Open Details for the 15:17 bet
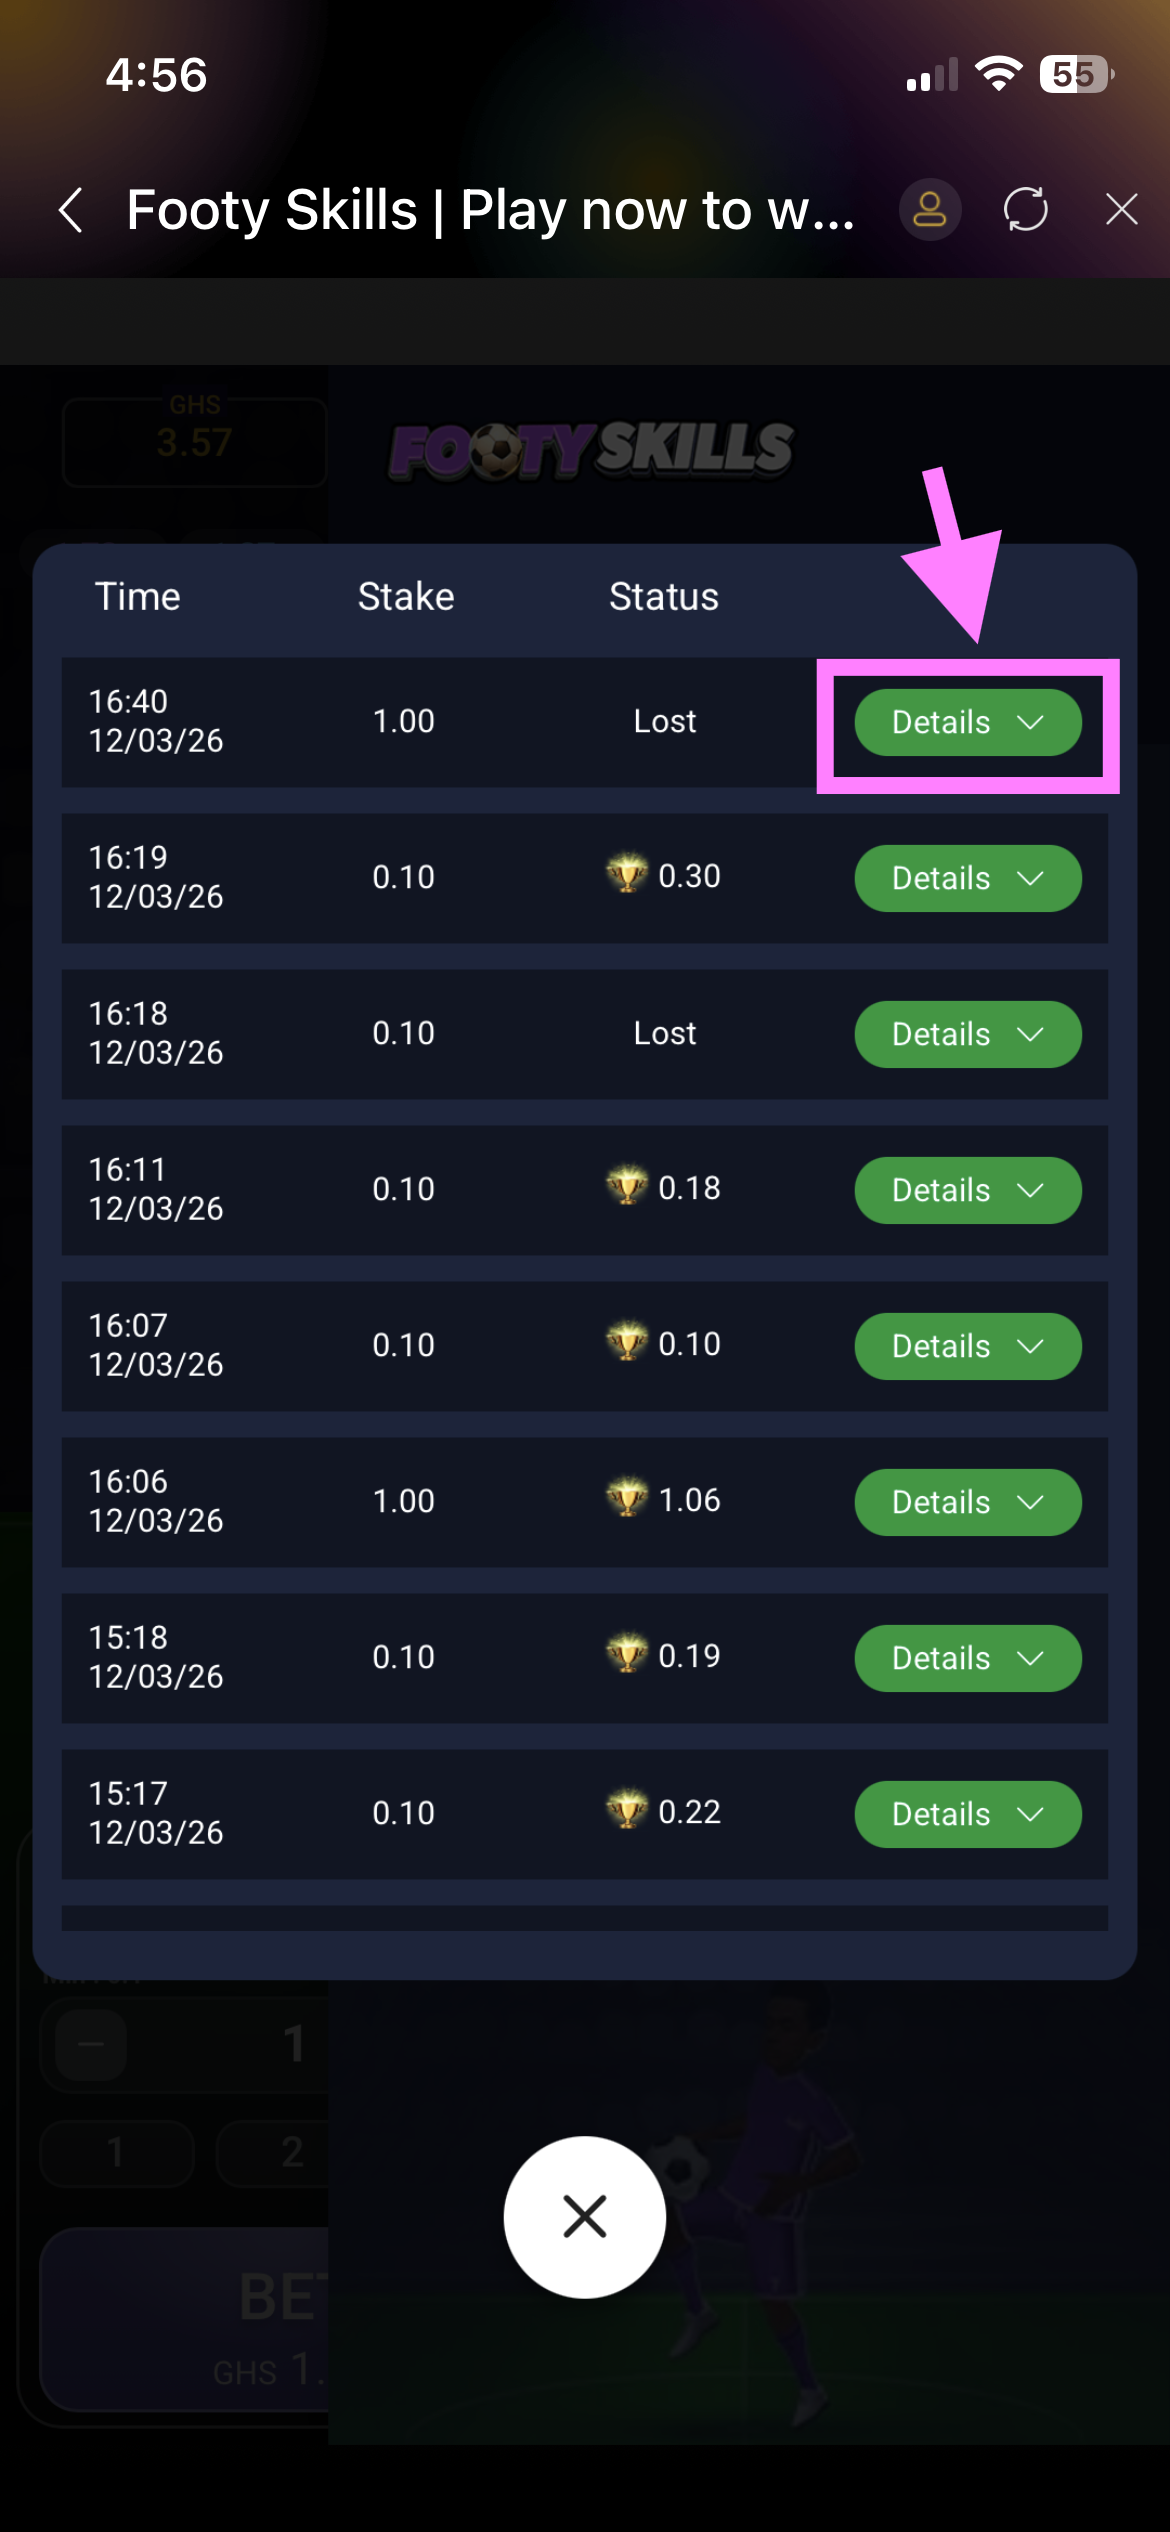 click(x=967, y=1814)
